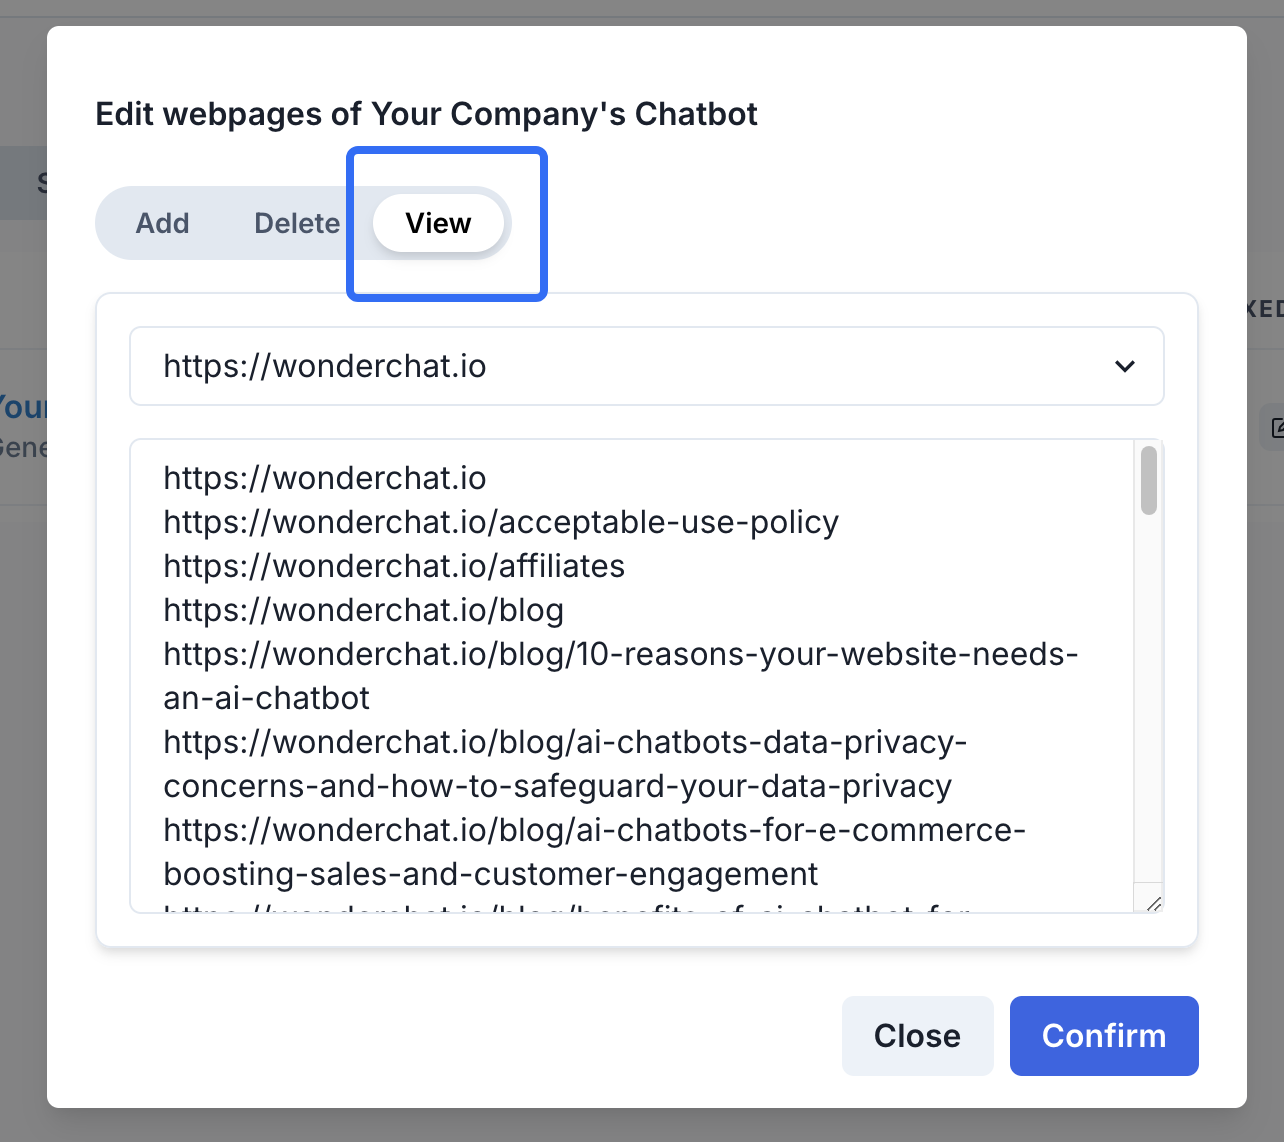Click the scrollbar track below the thumb
Image resolution: width=1284 pixels, height=1142 pixels.
tap(1149, 700)
